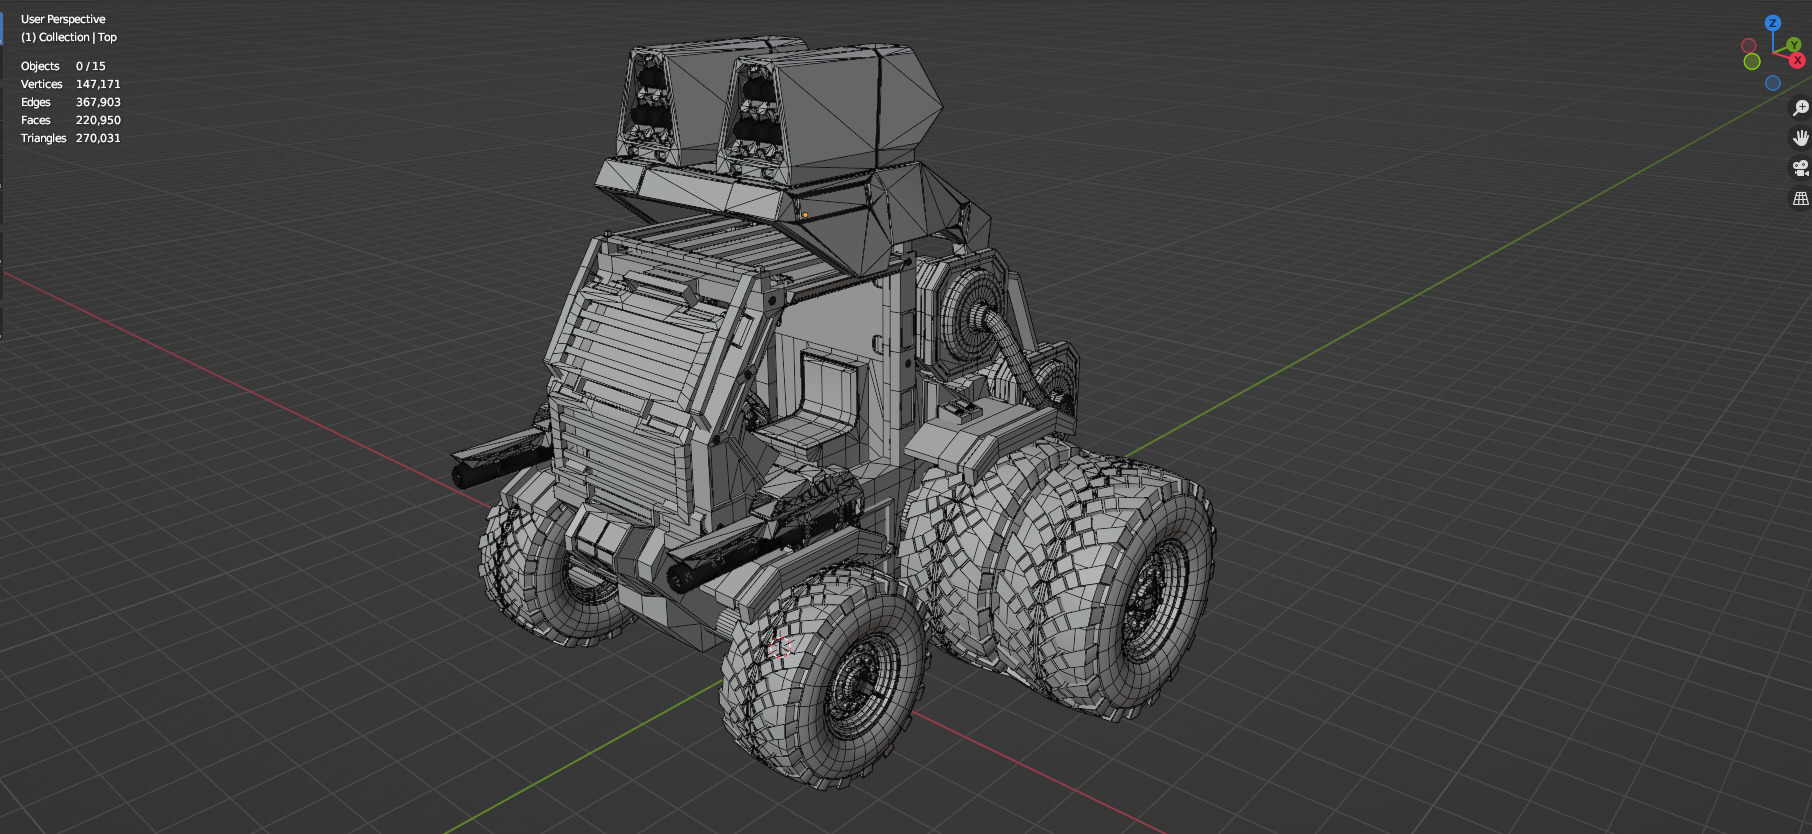Snap view to the blue Z axis
This screenshot has height=834, width=1812.
[x=1773, y=23]
